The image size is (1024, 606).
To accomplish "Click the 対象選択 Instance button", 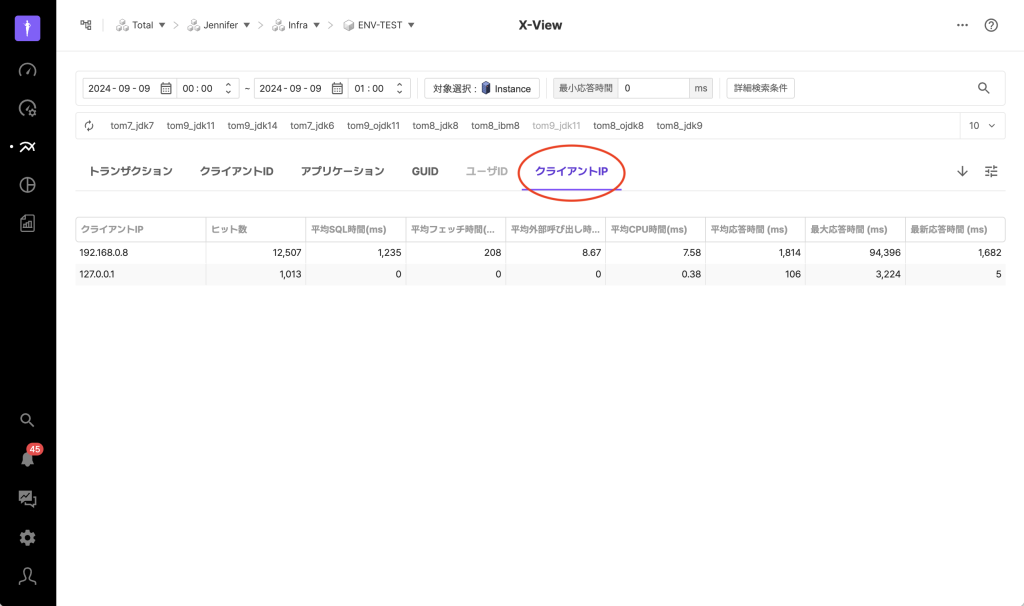I will coord(482,88).
